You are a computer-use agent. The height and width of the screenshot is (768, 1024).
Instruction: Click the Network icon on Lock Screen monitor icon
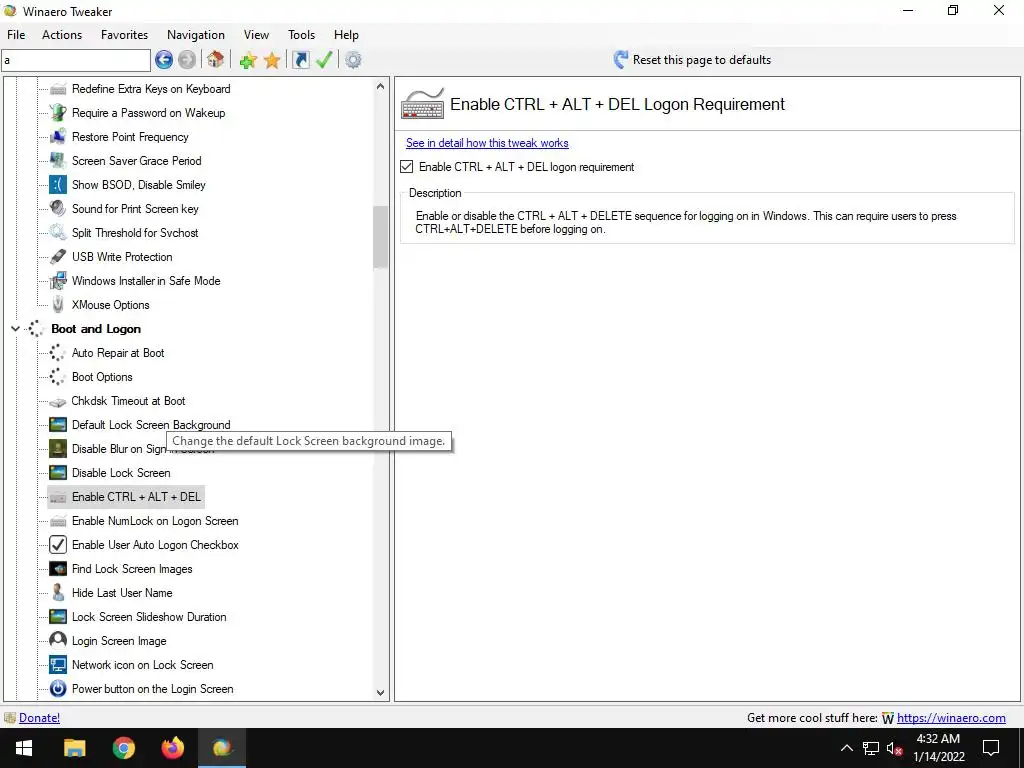click(x=58, y=665)
